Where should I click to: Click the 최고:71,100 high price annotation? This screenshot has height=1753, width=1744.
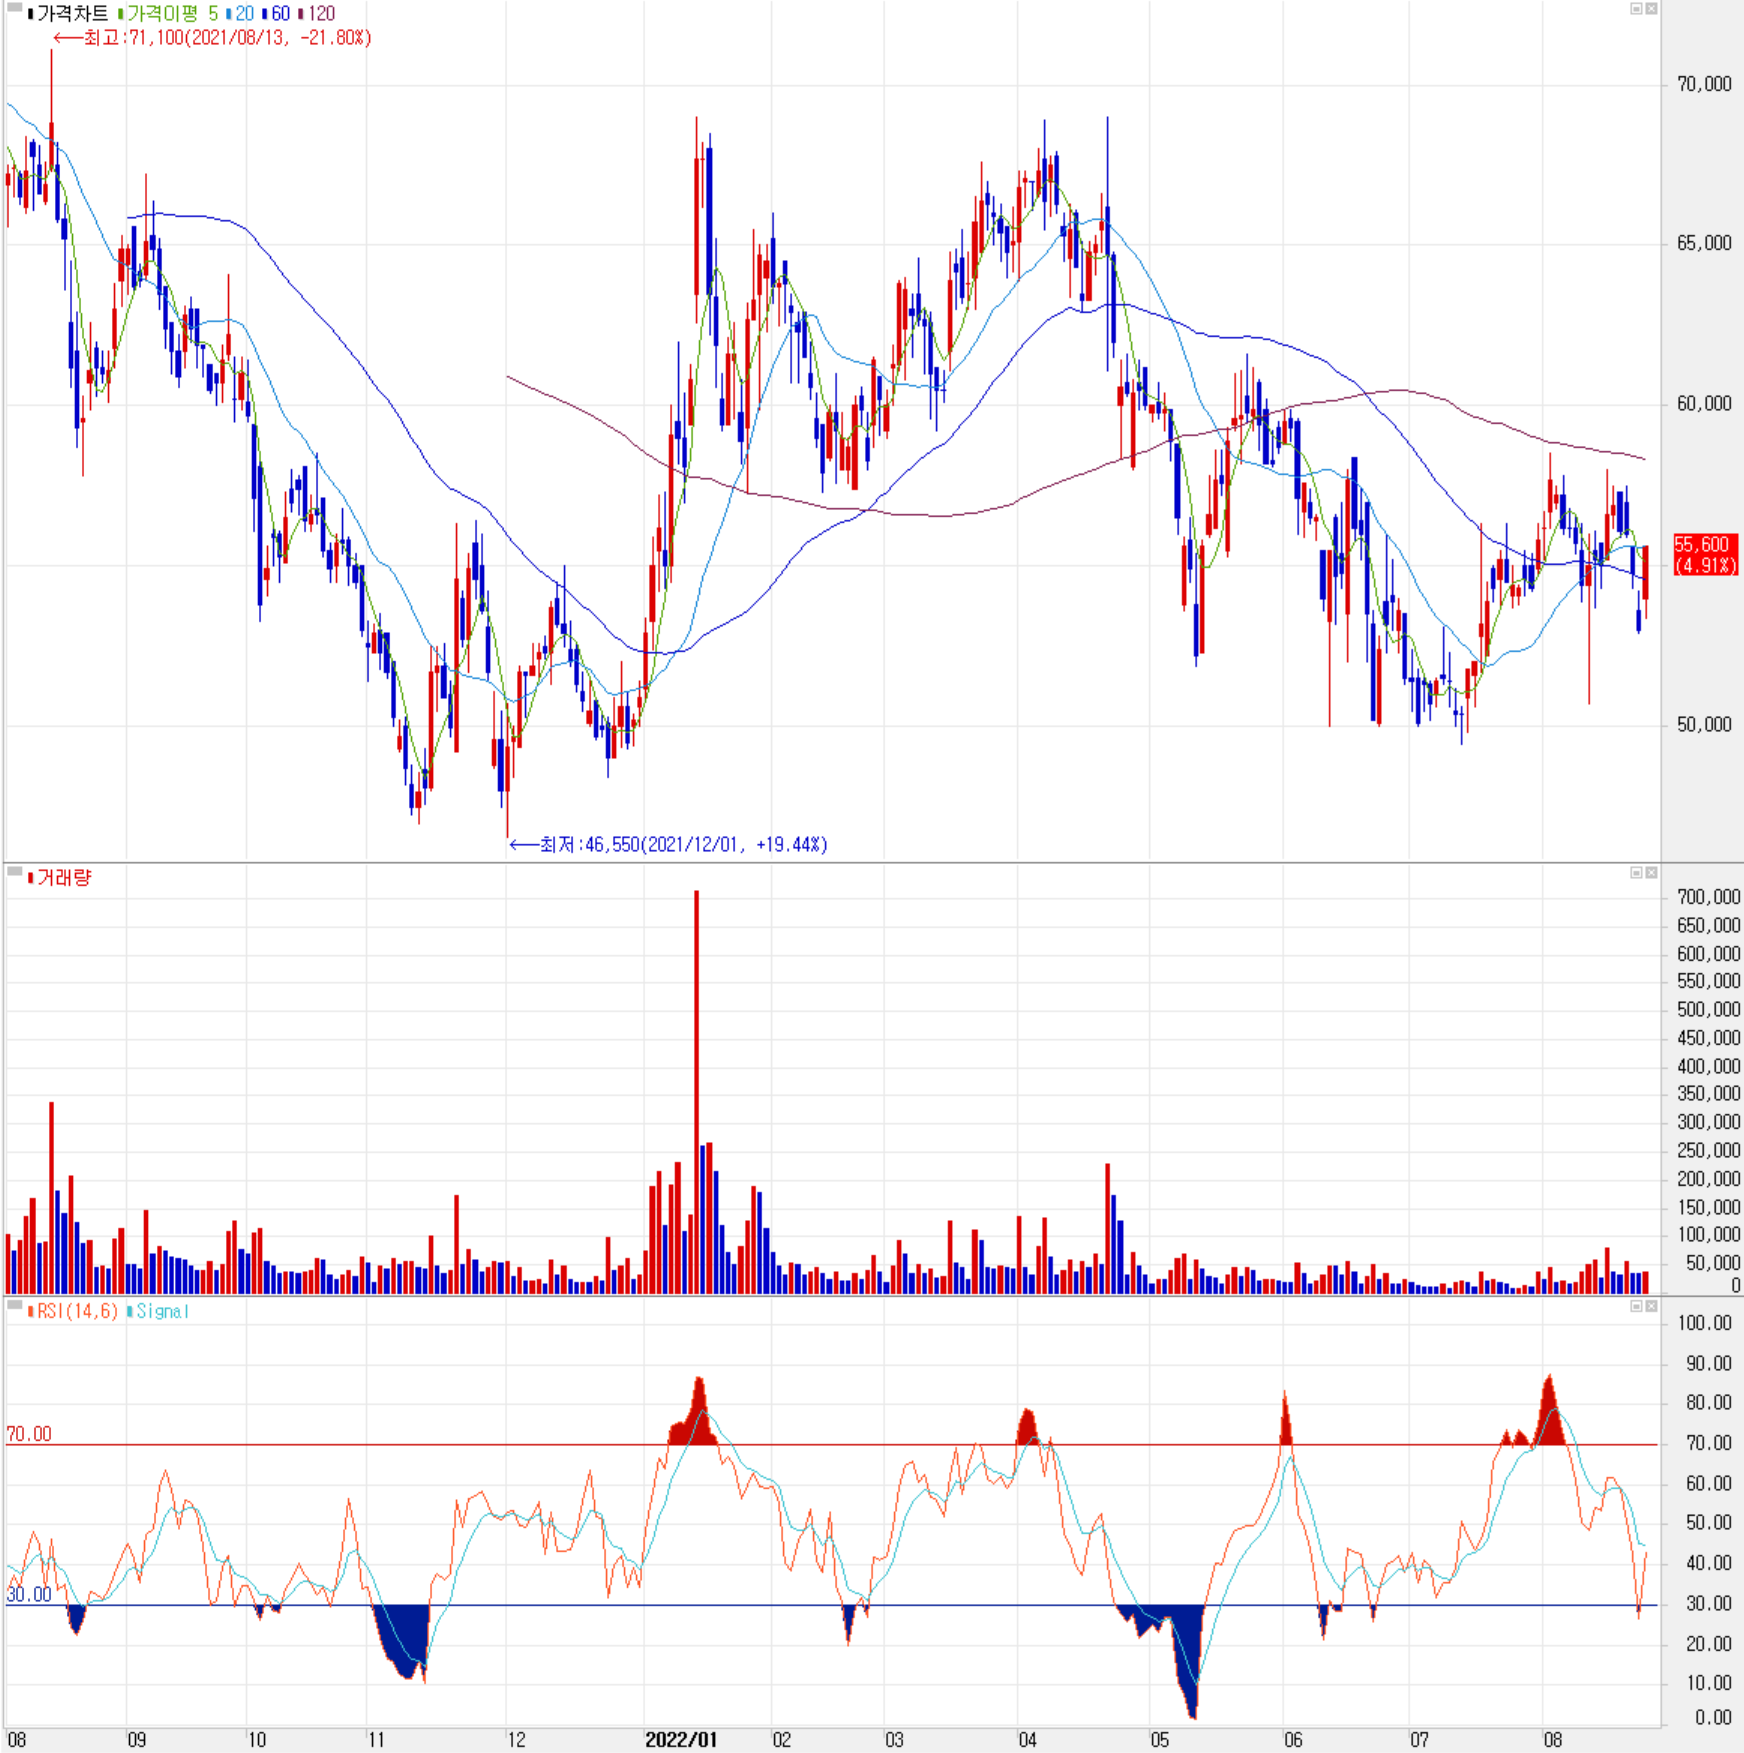(212, 38)
